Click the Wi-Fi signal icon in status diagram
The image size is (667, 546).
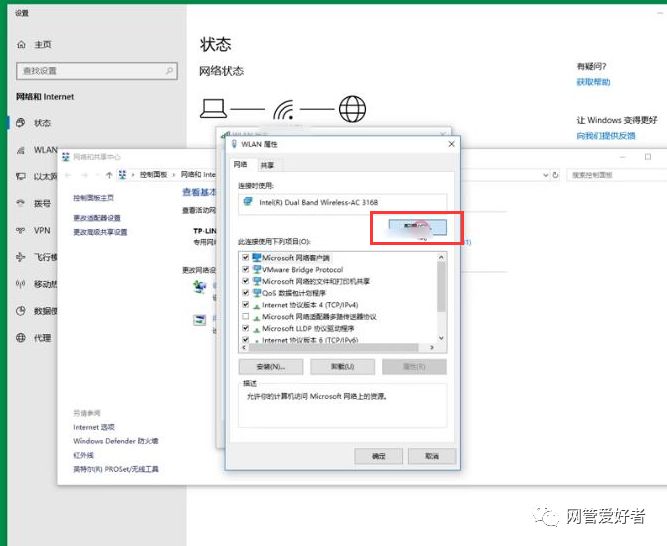[x=284, y=110]
